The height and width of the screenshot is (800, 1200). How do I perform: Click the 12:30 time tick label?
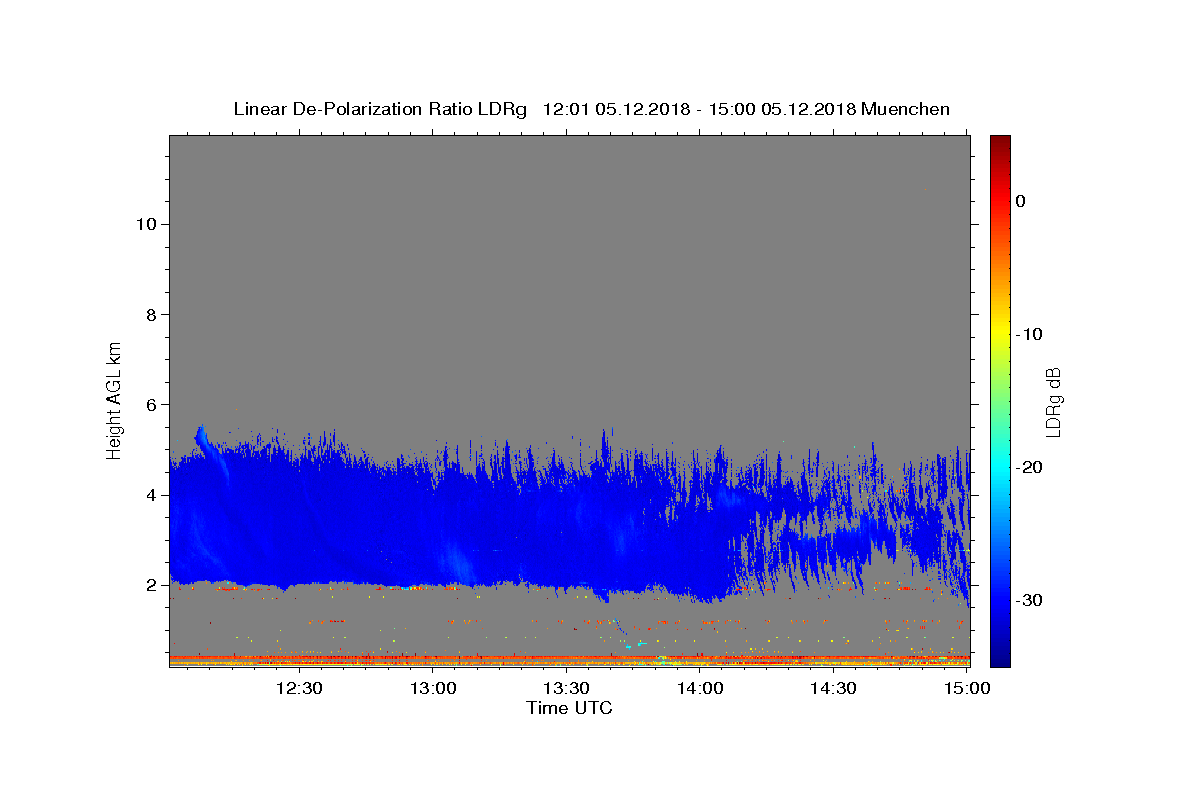point(299,688)
